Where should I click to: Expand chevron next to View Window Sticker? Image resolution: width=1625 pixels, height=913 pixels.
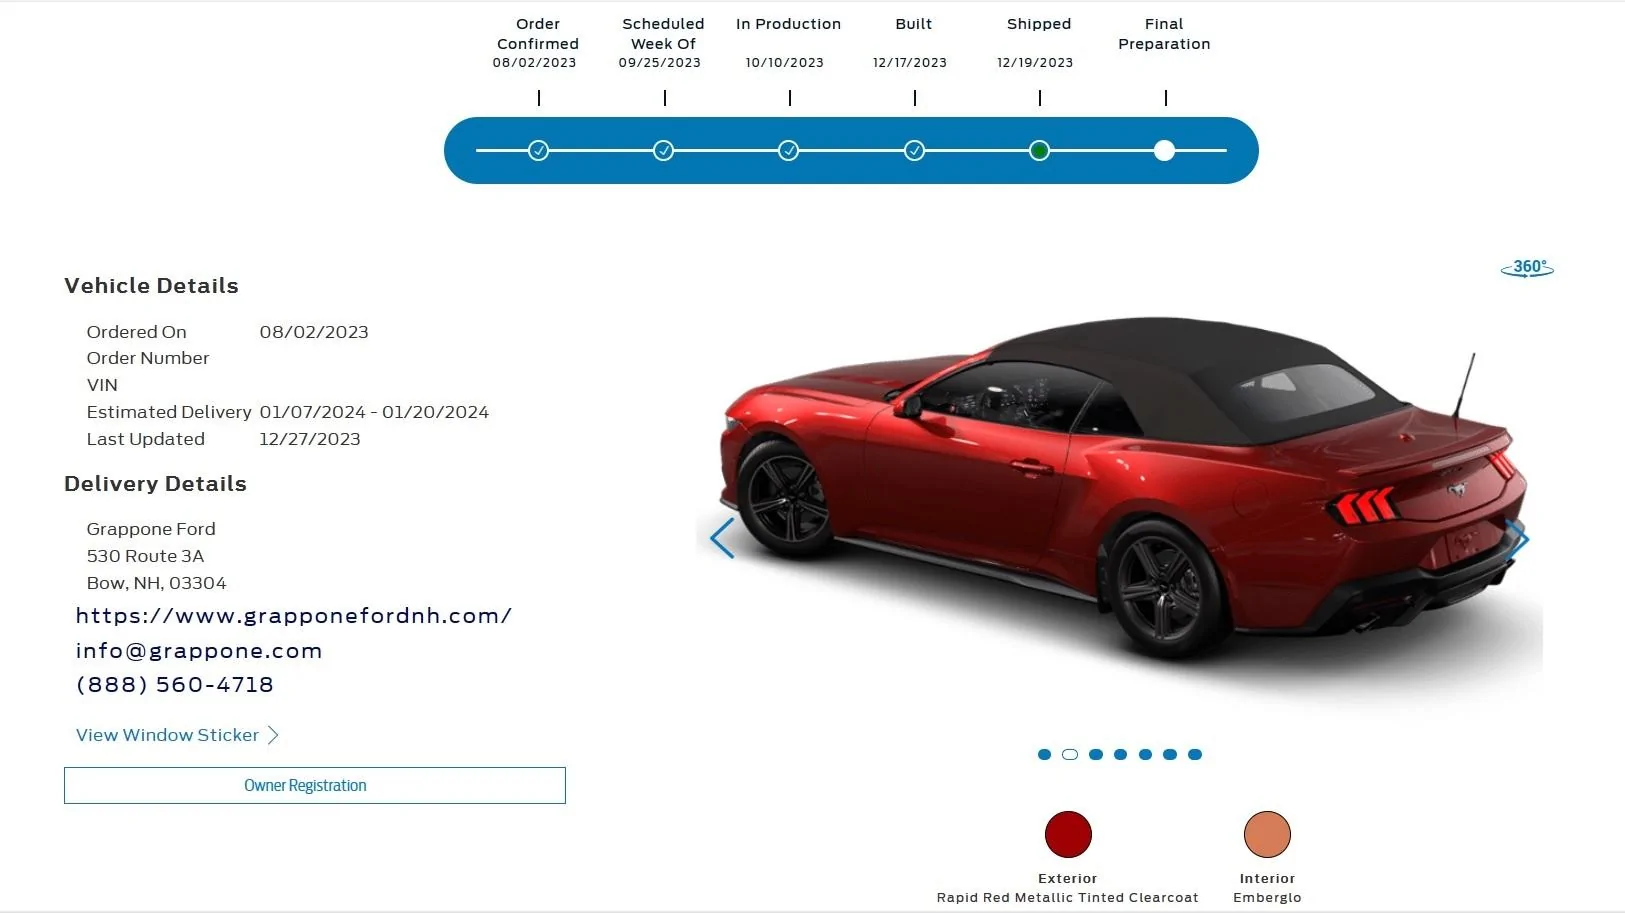(x=273, y=735)
